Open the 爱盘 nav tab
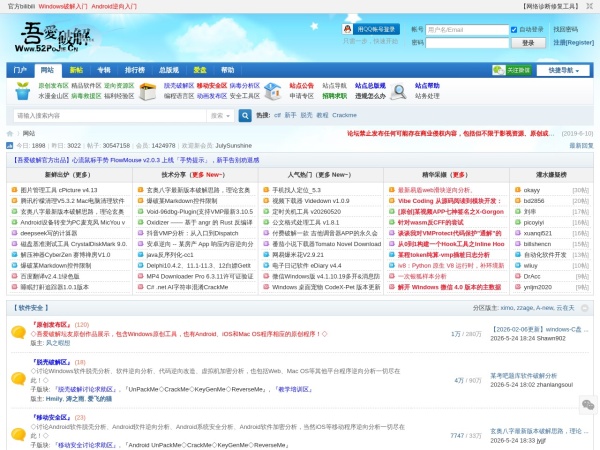Screen dimensions: 600x450 coord(200,70)
